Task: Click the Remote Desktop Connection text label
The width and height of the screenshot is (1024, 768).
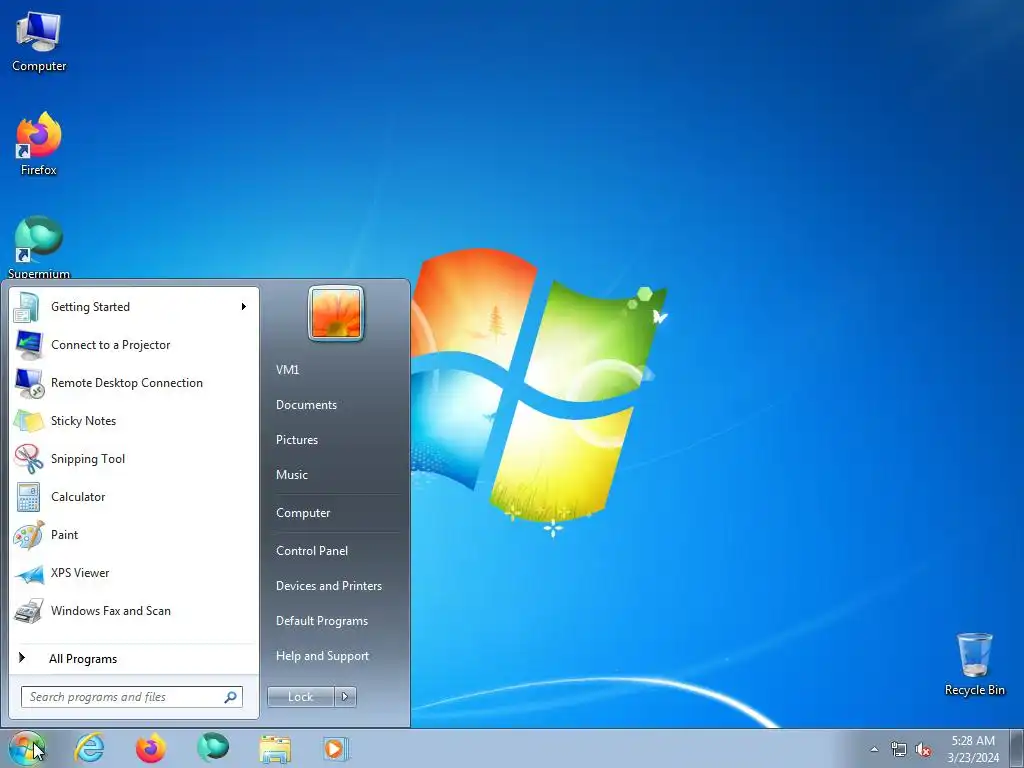Action: [127, 383]
